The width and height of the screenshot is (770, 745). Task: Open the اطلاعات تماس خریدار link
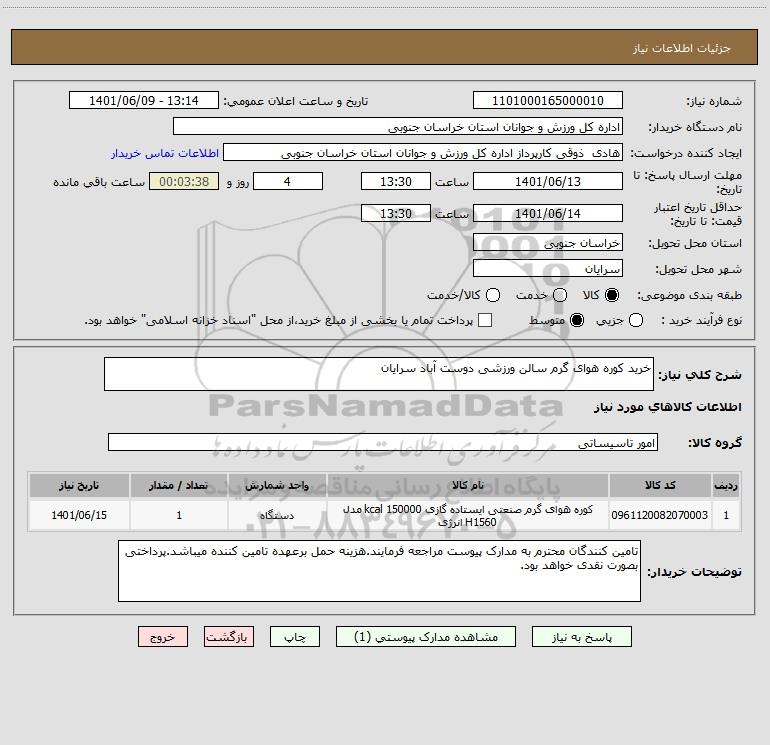[x=165, y=153]
